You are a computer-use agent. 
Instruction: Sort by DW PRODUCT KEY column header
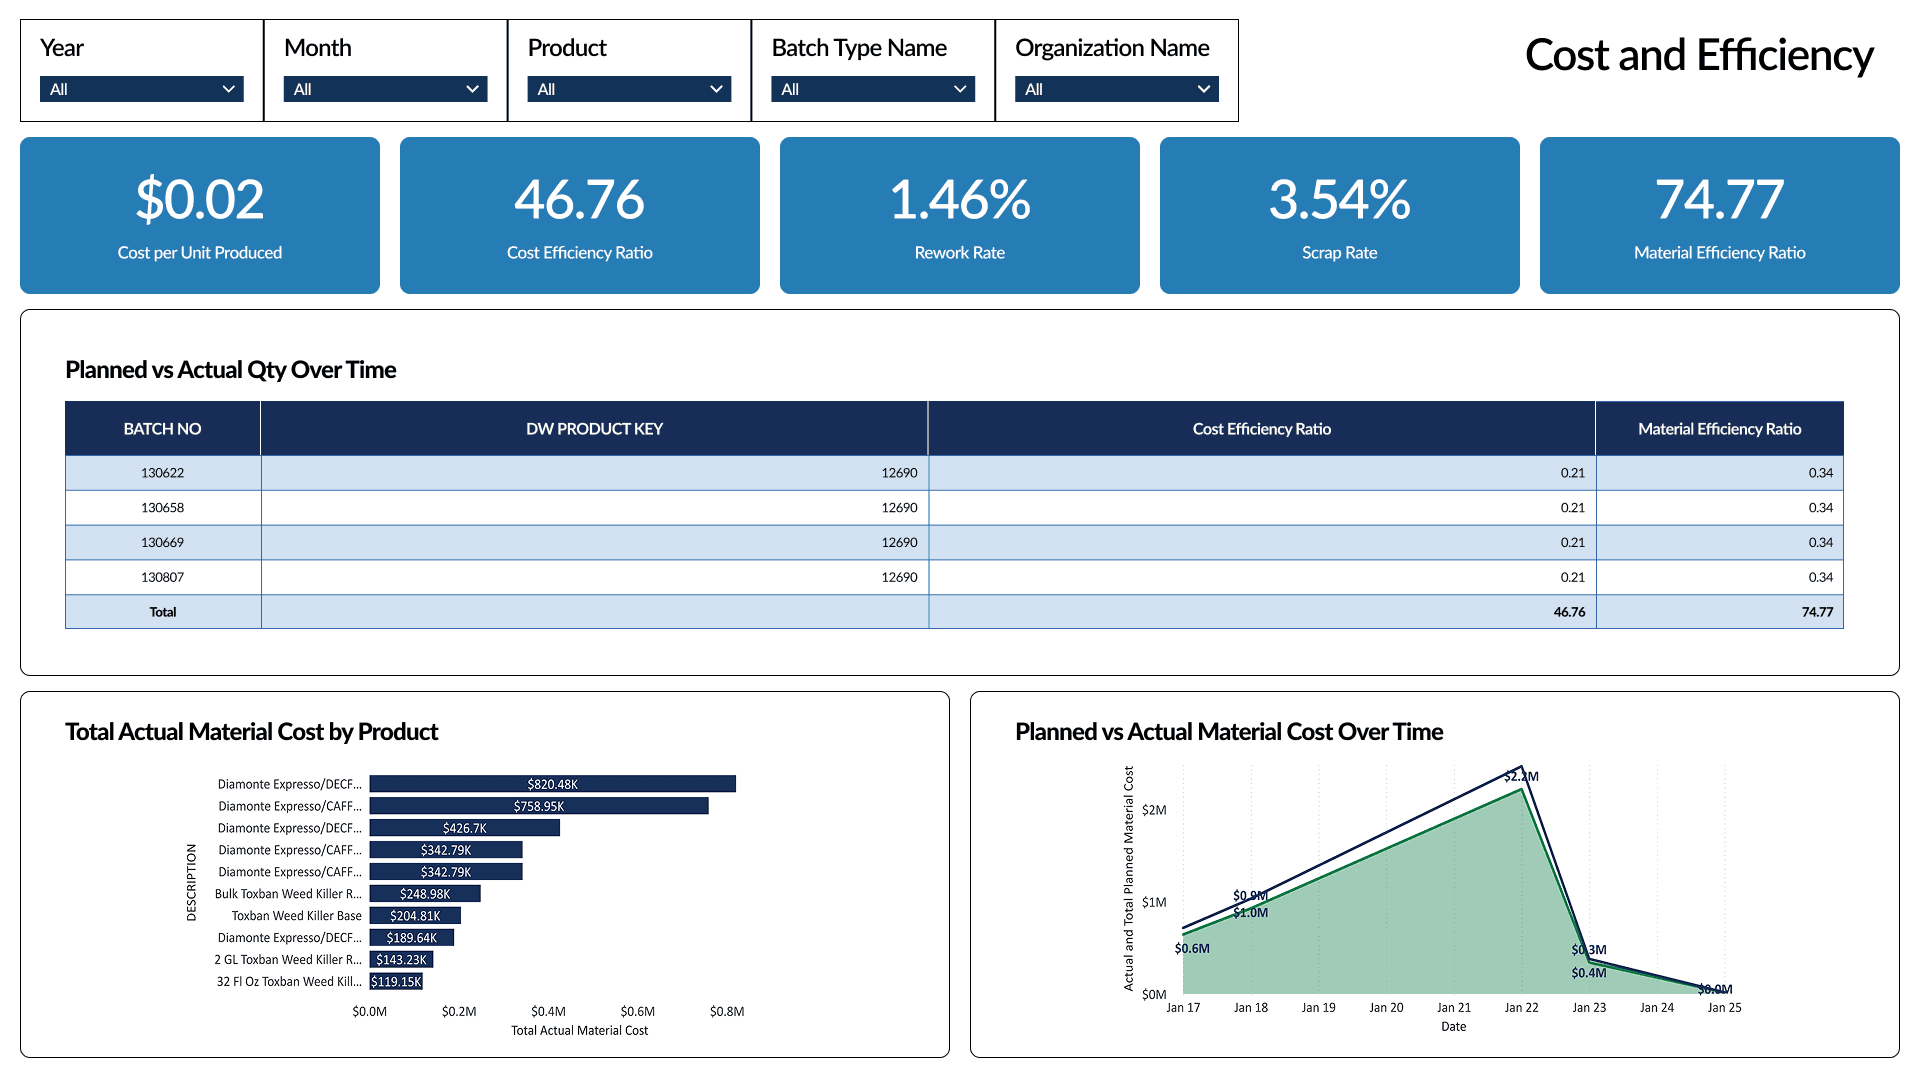pos(594,429)
